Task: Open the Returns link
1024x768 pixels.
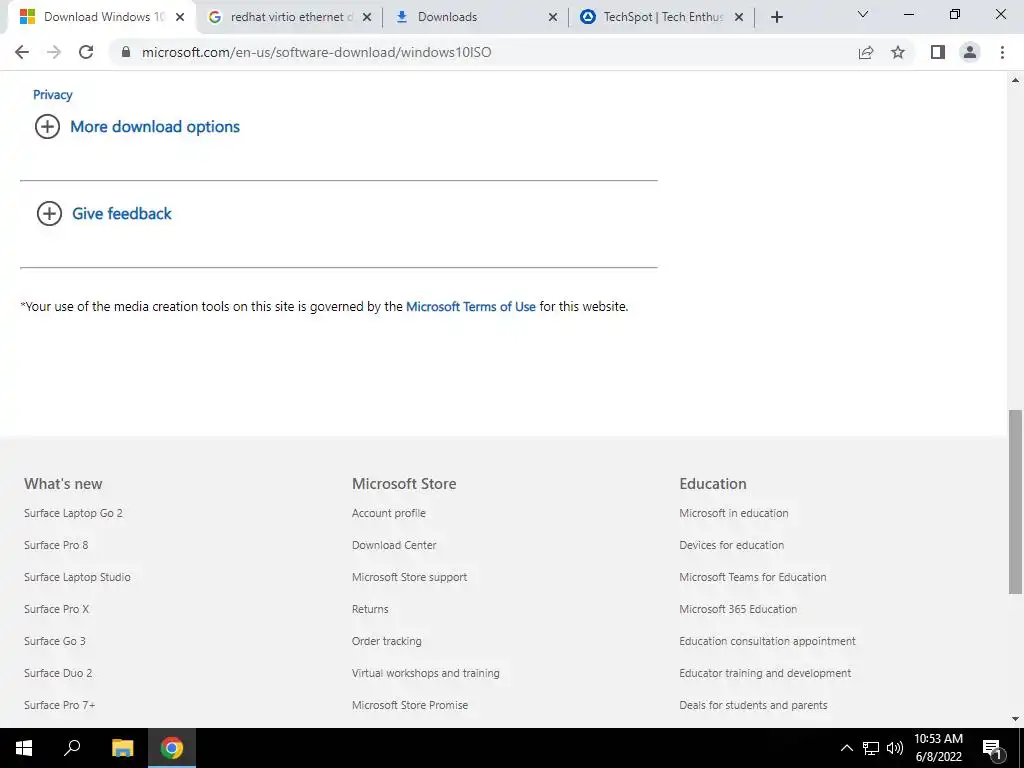Action: coord(370,609)
